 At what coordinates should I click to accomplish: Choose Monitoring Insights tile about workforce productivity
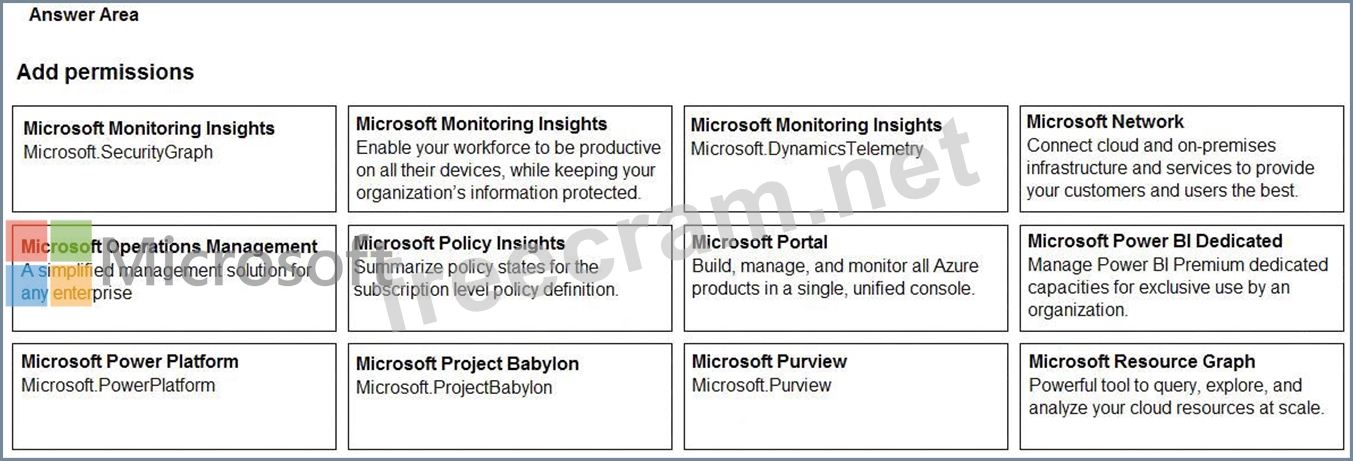click(x=510, y=158)
